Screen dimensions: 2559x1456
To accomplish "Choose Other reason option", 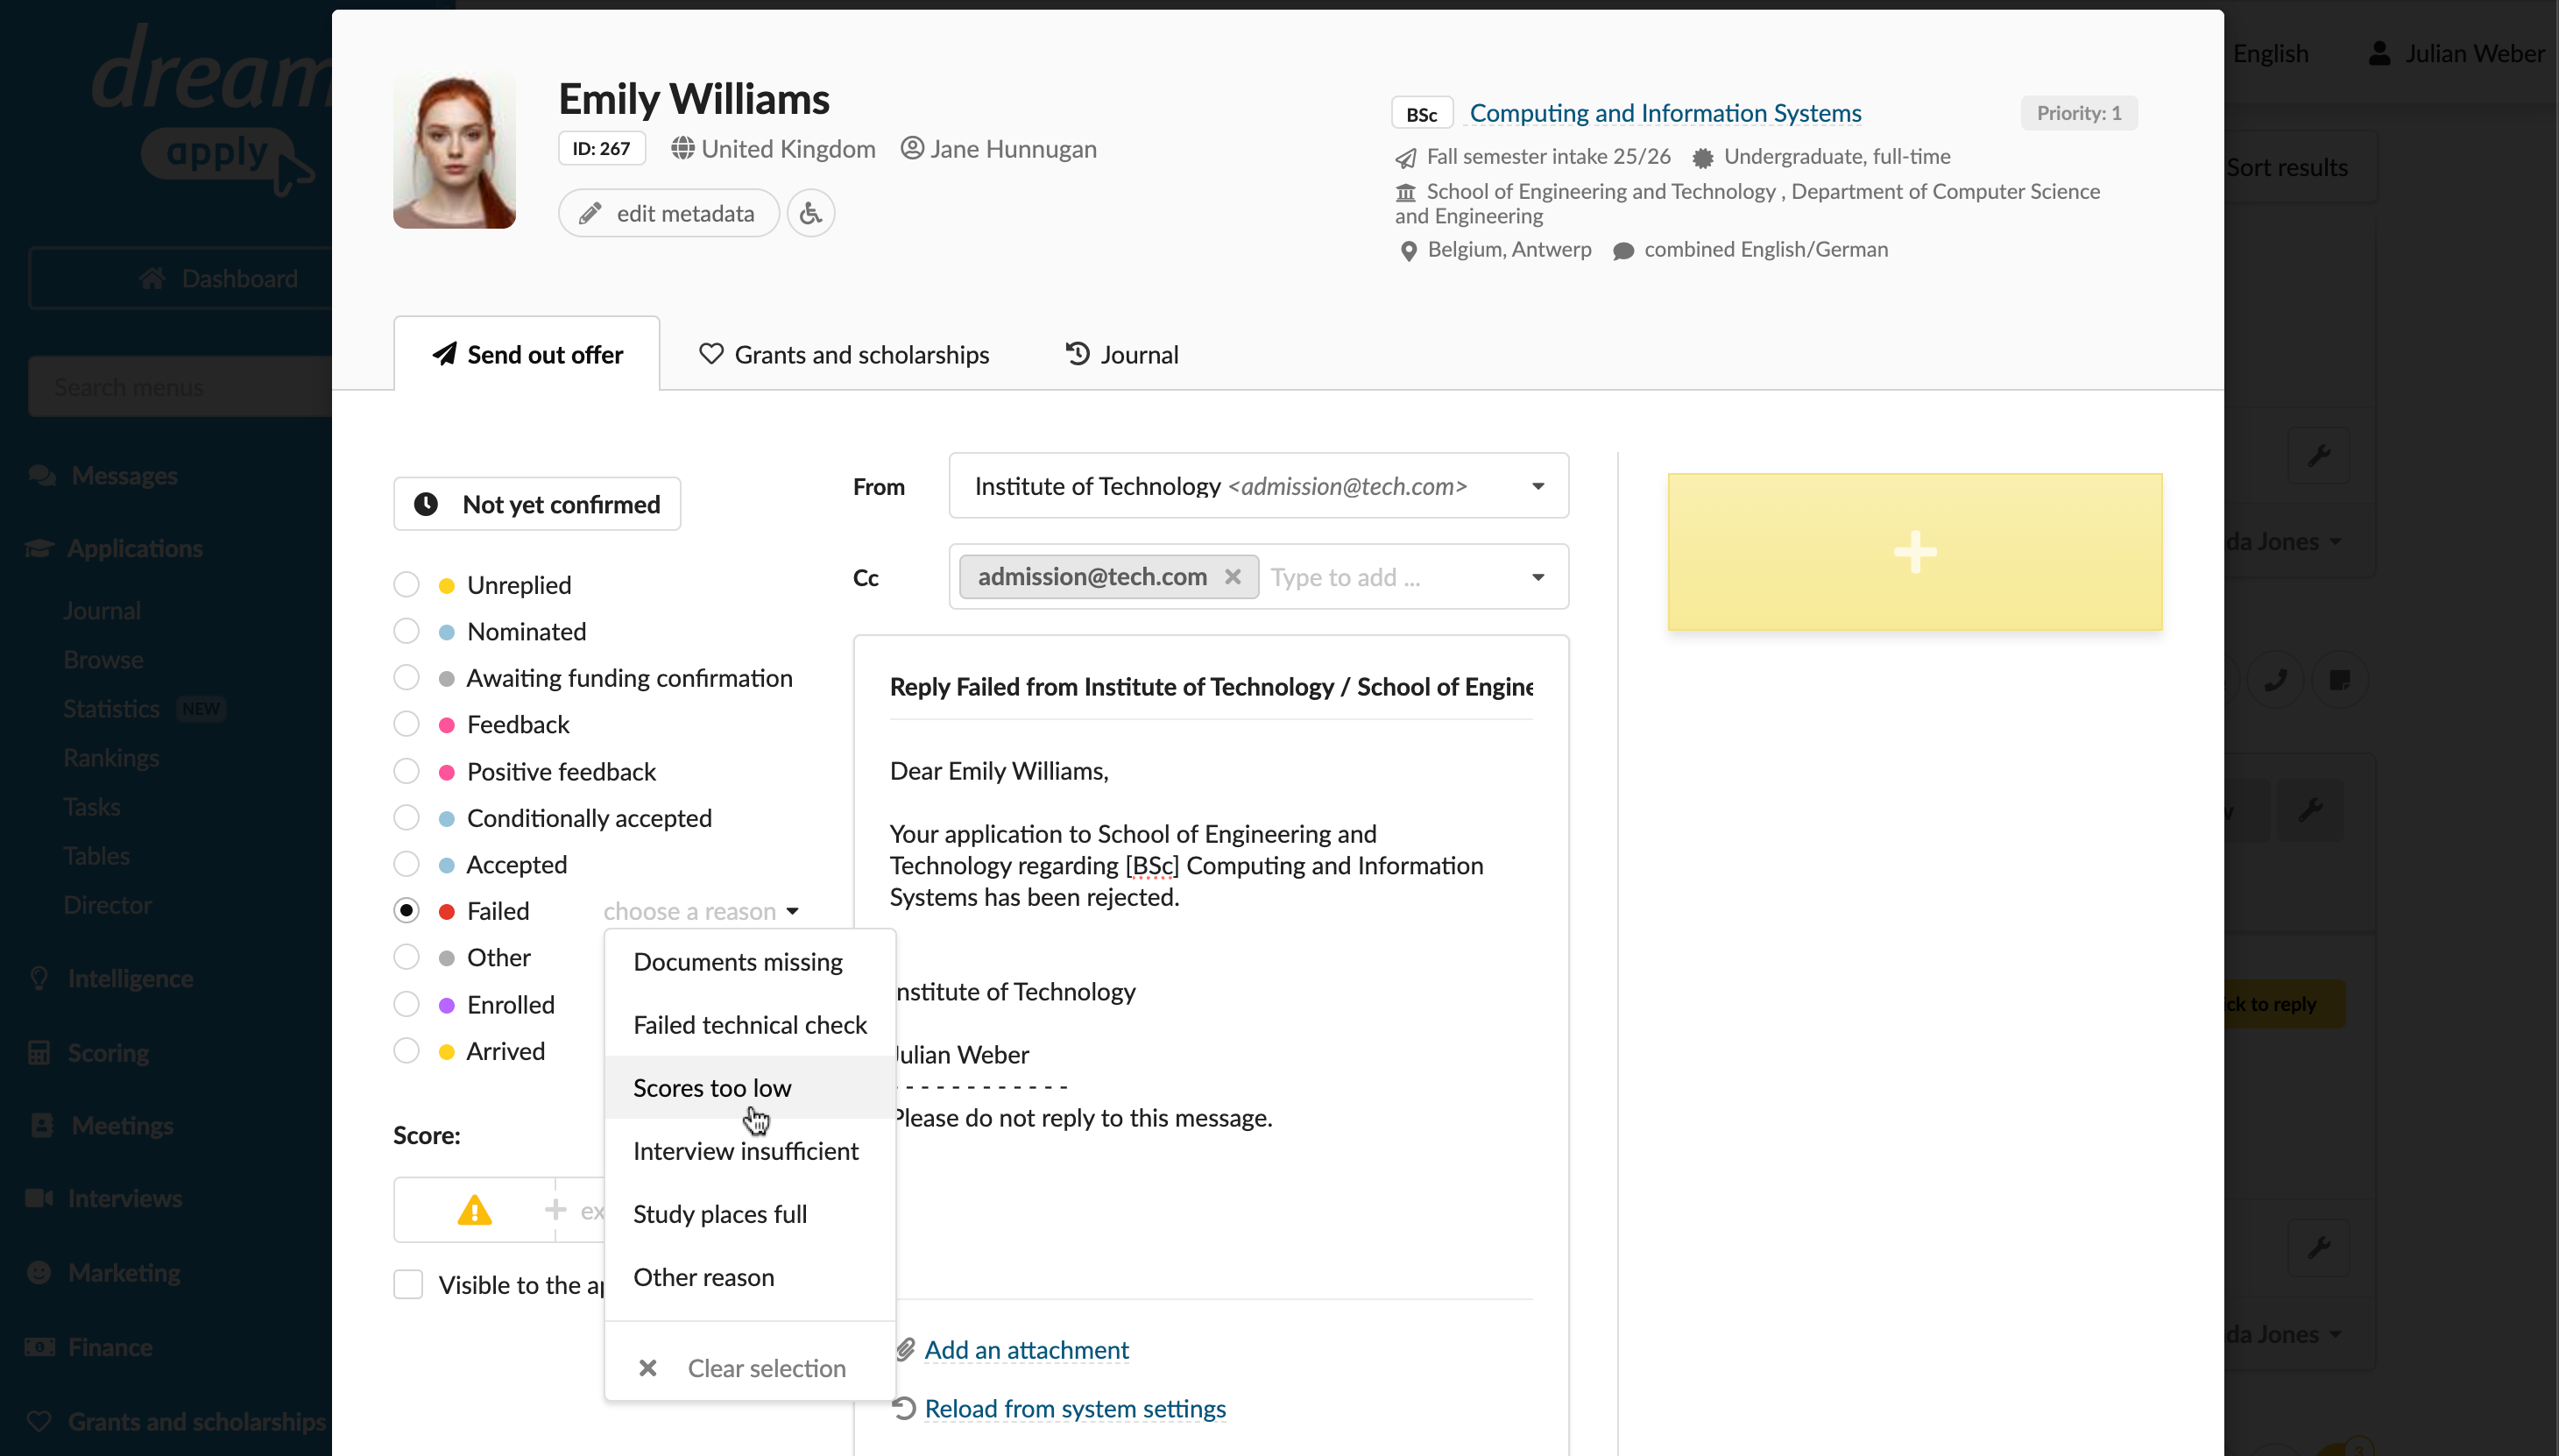I will [x=750, y=1277].
